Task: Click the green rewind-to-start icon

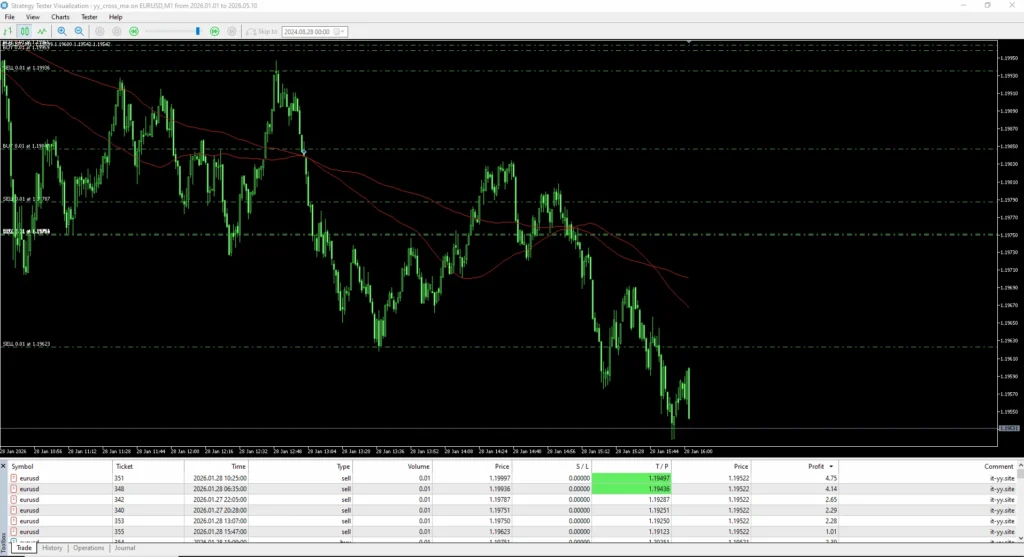Action: pyautogui.click(x=134, y=31)
